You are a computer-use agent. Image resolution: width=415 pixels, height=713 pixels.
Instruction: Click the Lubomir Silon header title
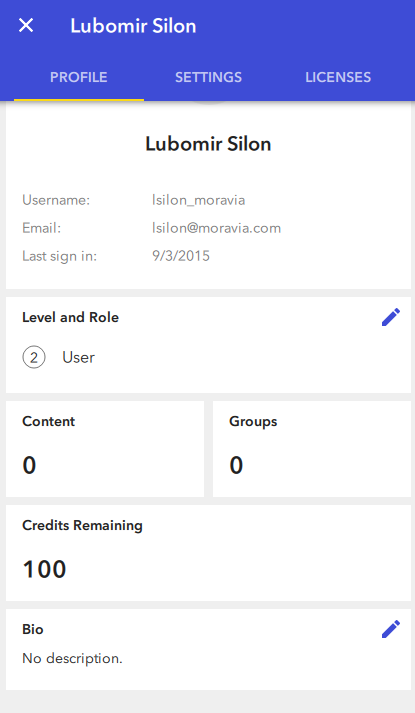pyautogui.click(x=133, y=26)
